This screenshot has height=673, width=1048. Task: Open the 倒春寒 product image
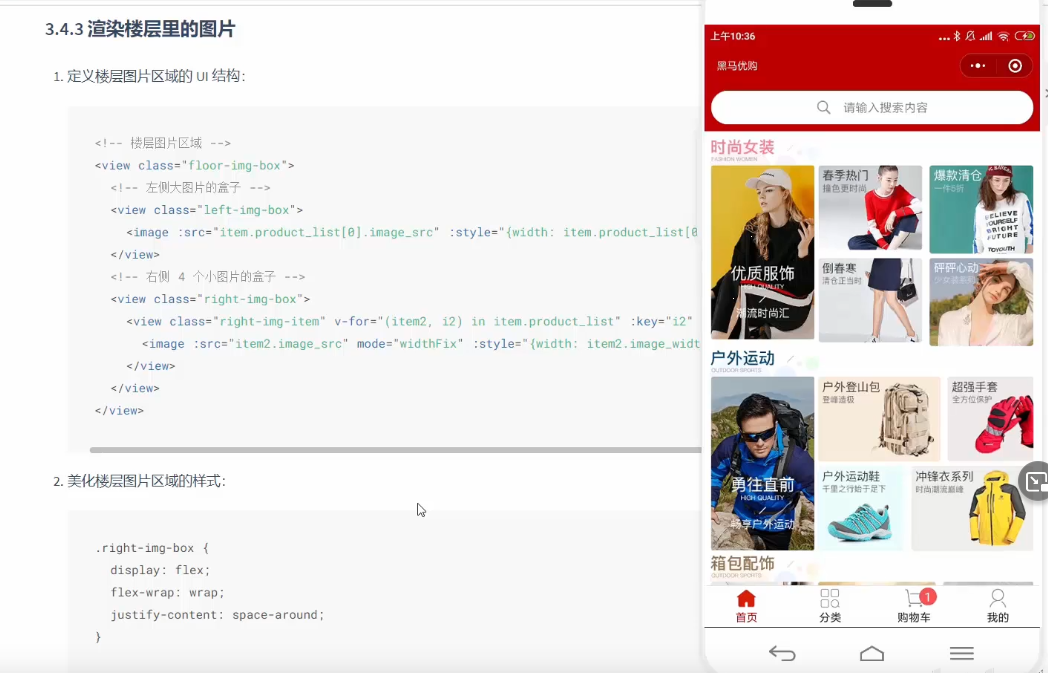870,301
